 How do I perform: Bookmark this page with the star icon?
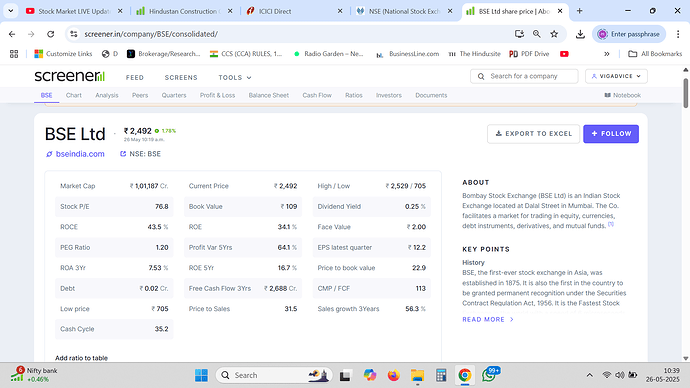[x=554, y=34]
